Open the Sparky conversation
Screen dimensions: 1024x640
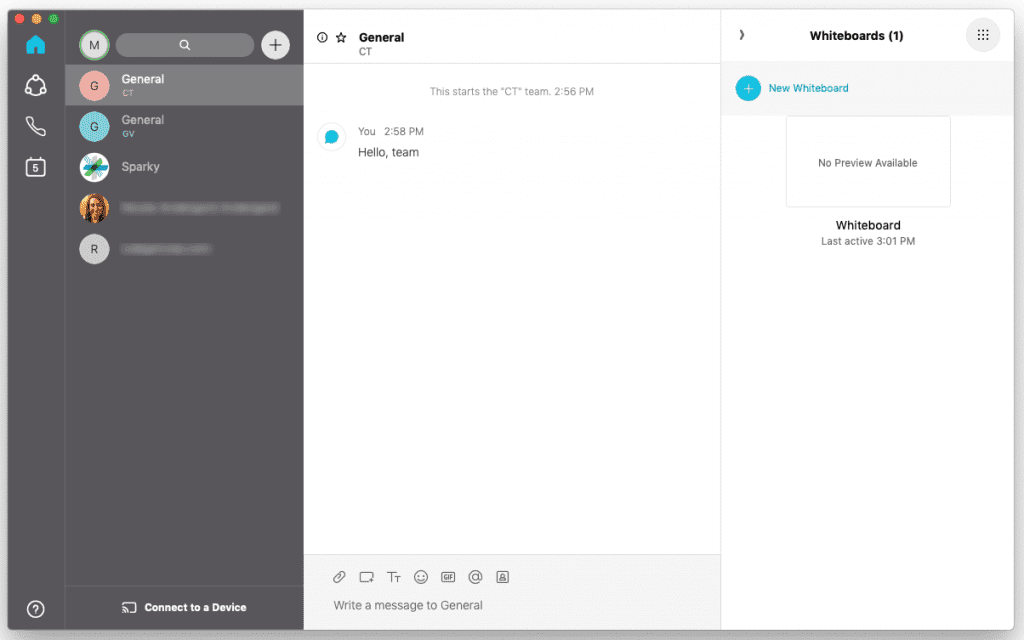click(x=184, y=167)
